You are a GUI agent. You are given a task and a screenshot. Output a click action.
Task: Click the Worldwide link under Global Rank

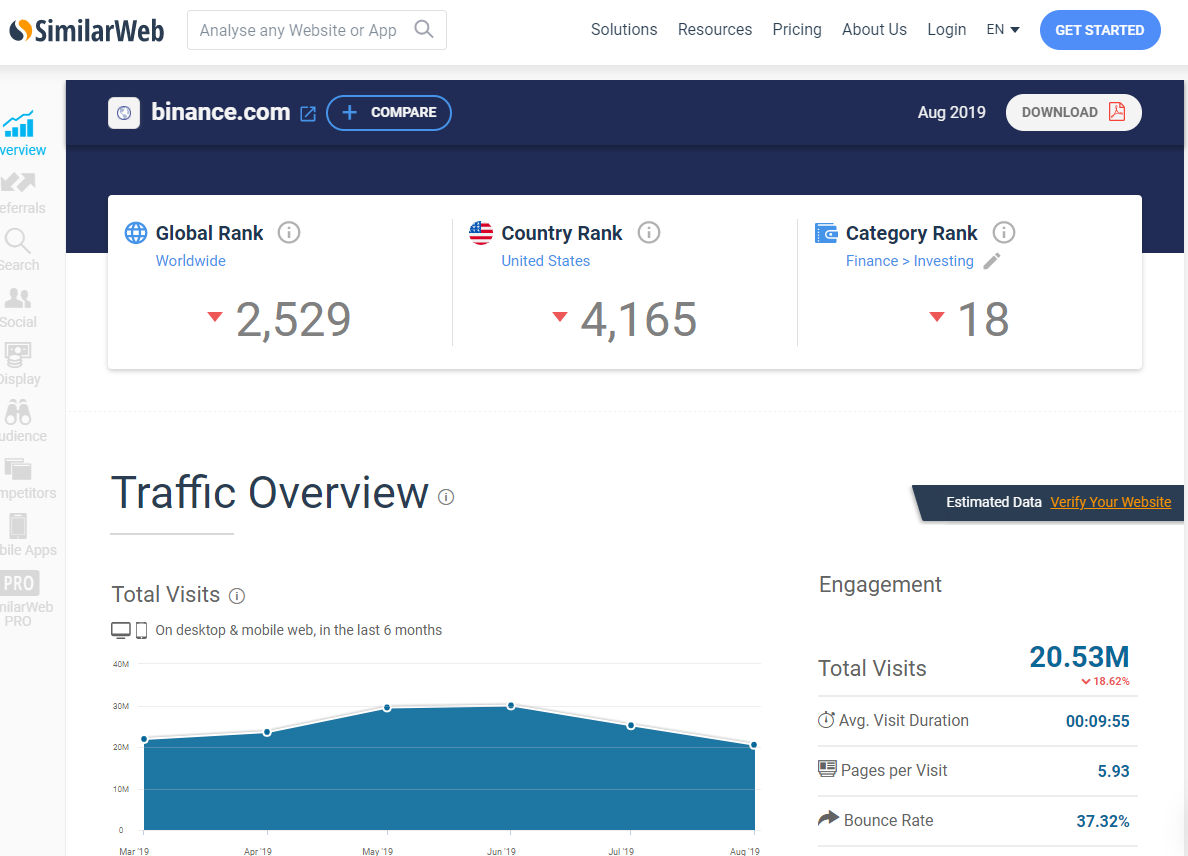(191, 261)
